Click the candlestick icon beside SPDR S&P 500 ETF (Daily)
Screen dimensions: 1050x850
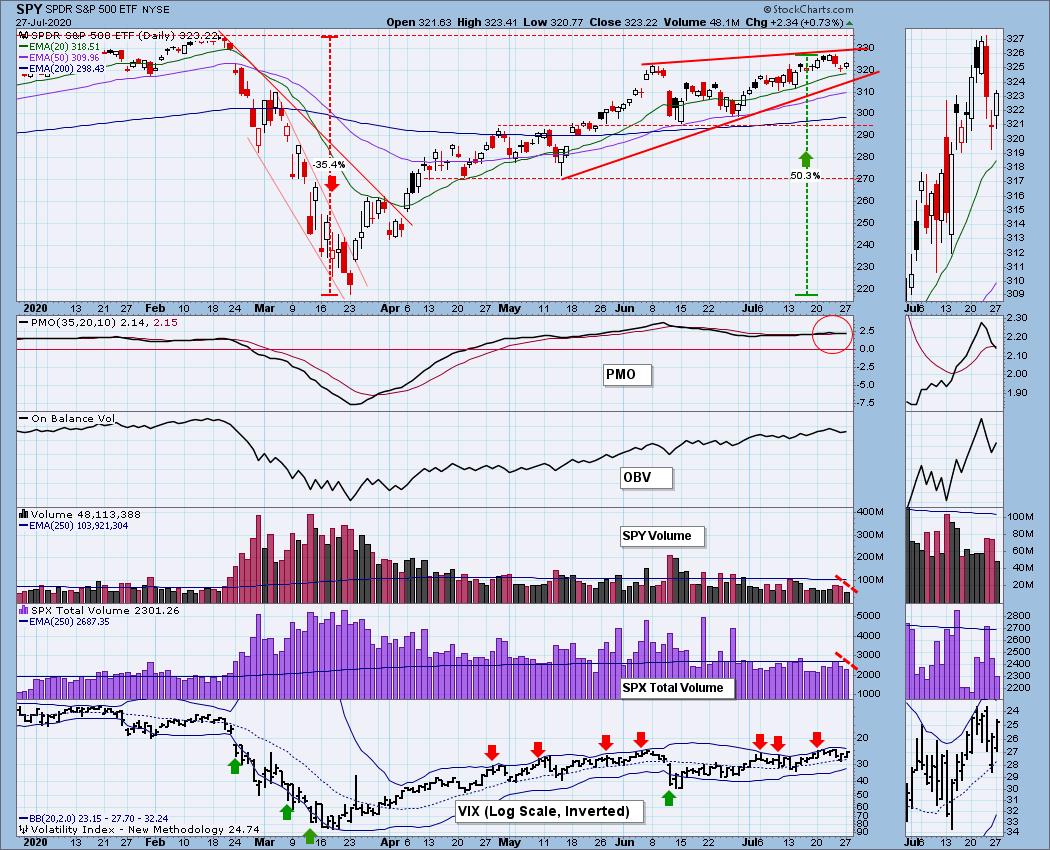[24, 36]
